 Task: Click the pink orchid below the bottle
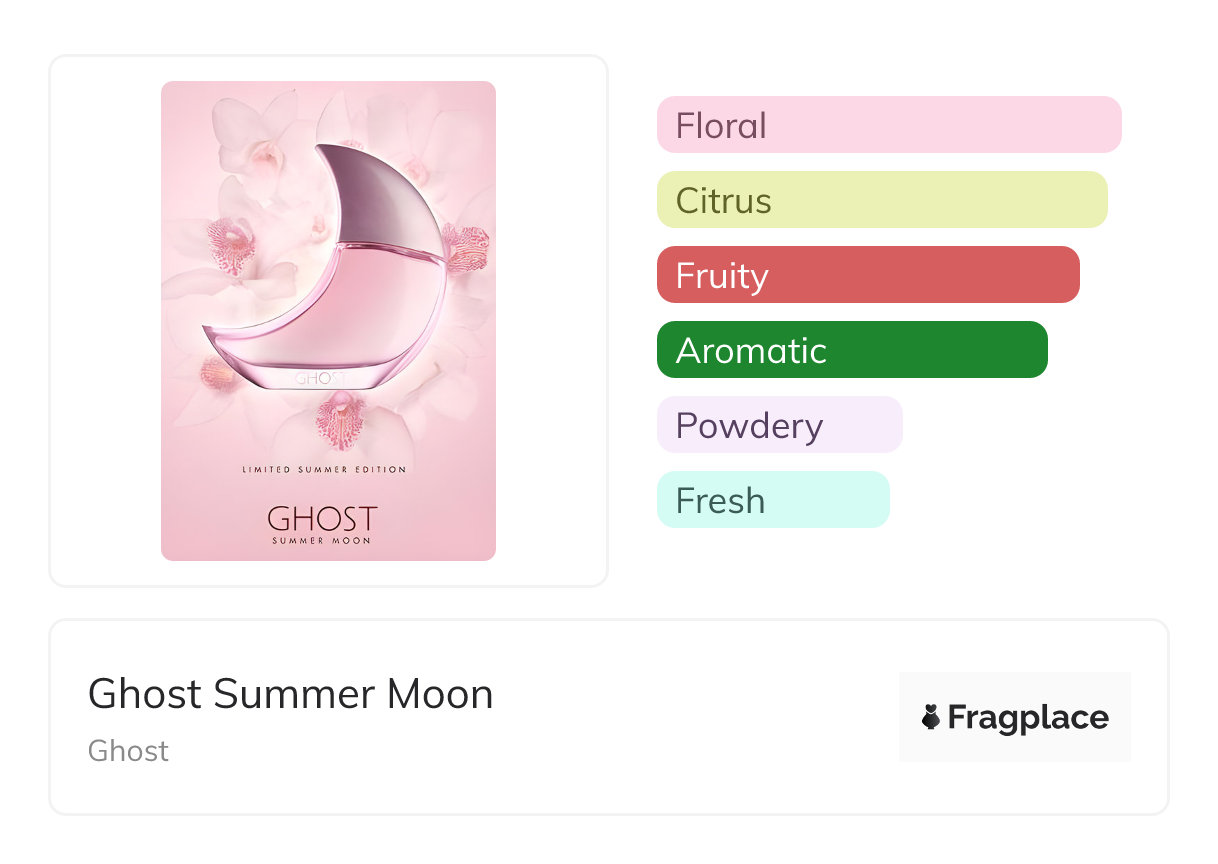tap(342, 420)
